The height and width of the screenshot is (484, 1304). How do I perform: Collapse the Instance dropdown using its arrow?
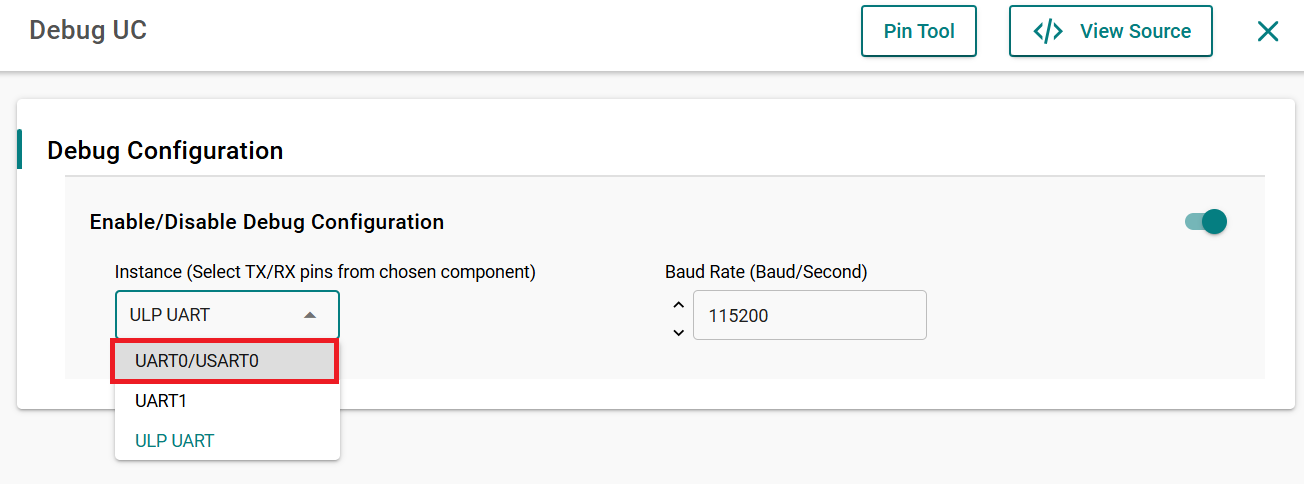point(310,315)
